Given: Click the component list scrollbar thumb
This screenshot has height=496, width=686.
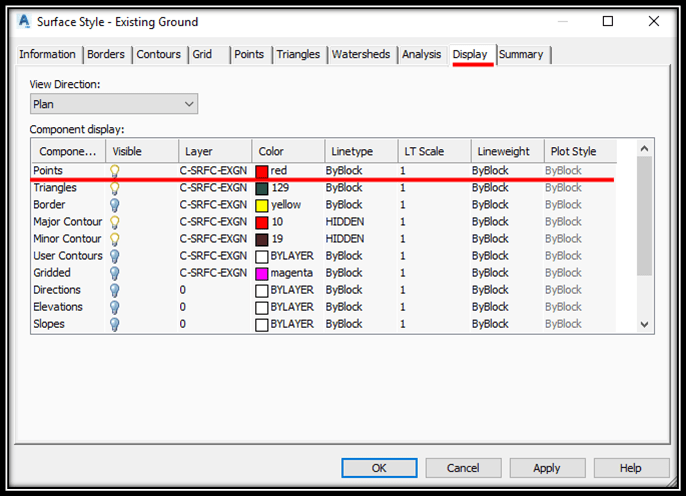Looking at the screenshot, I should pyautogui.click(x=644, y=216).
